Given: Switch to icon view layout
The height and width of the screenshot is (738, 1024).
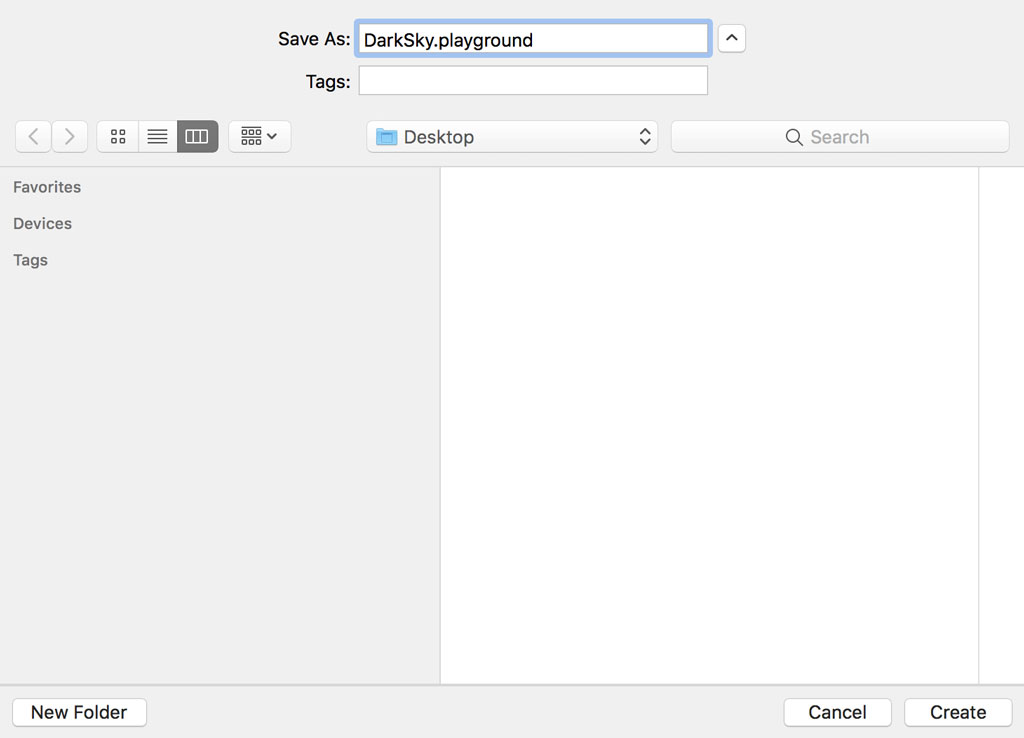Looking at the screenshot, I should click(117, 136).
